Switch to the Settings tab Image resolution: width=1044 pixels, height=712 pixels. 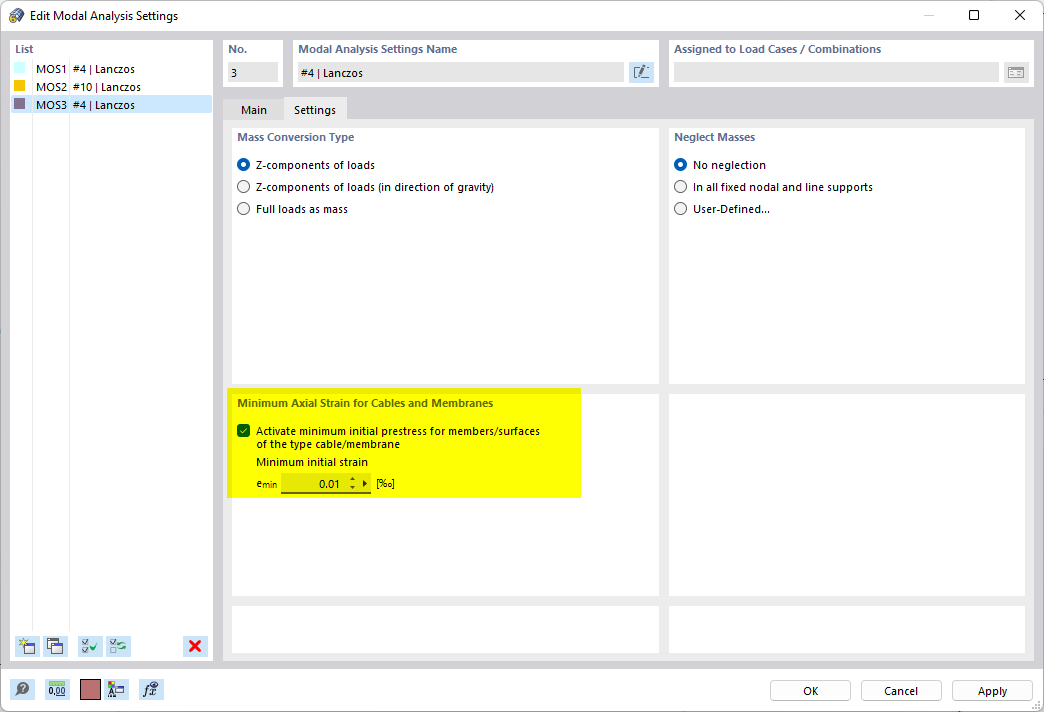pyautogui.click(x=315, y=110)
